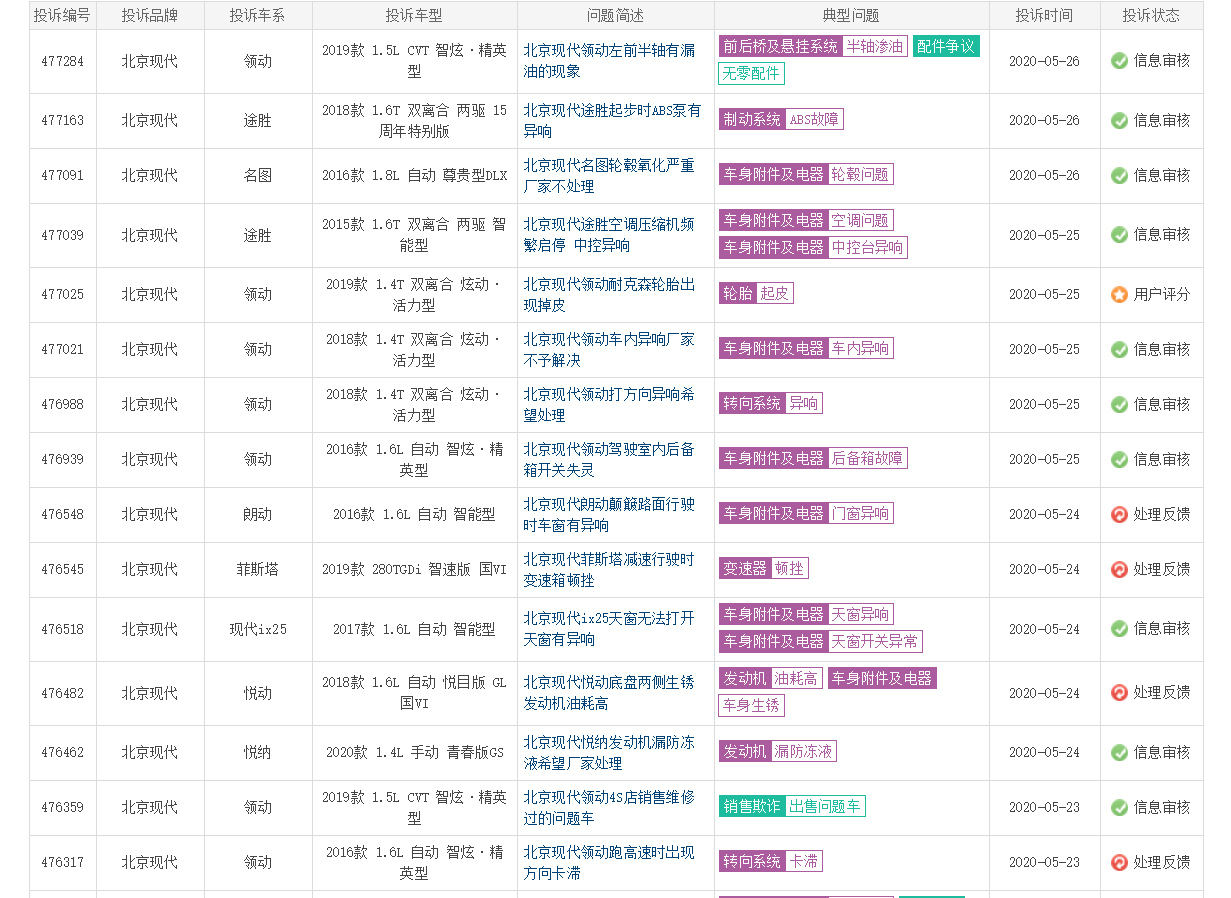This screenshot has height=898, width=1231.
Task: Click model text 2020款 1.4L 手动 青春版GS
Action: click(414, 752)
